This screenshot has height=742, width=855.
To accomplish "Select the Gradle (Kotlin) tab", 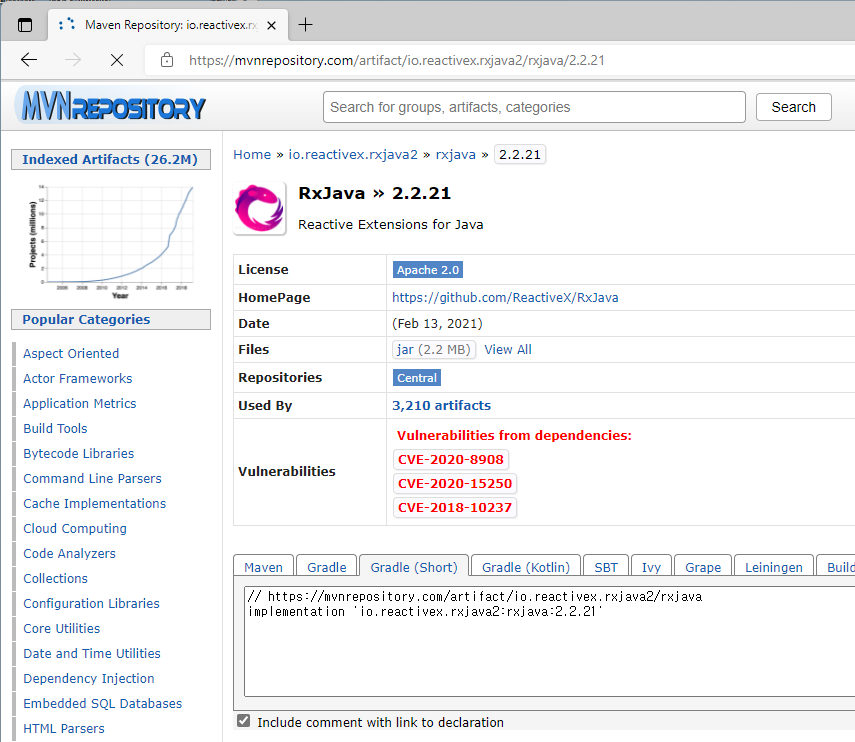I will [x=526, y=567].
